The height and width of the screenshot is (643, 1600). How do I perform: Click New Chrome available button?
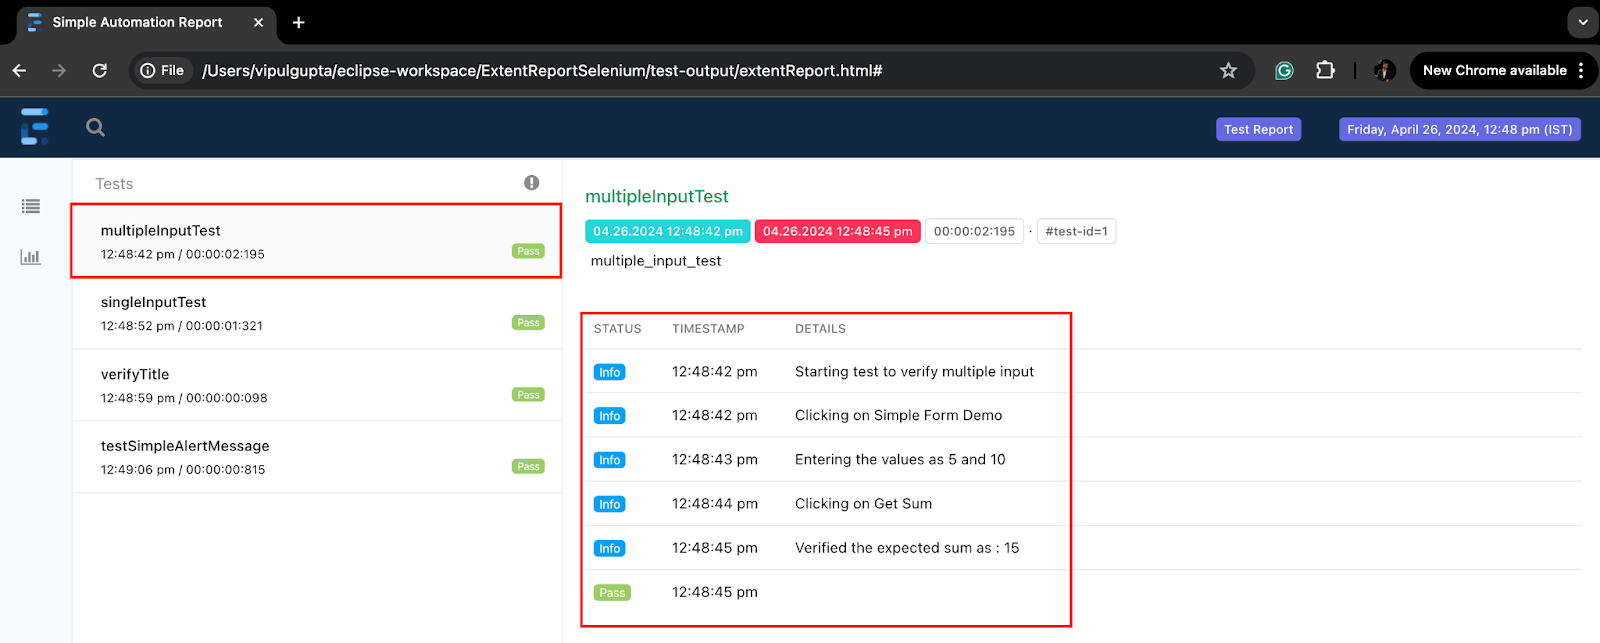1494,71
